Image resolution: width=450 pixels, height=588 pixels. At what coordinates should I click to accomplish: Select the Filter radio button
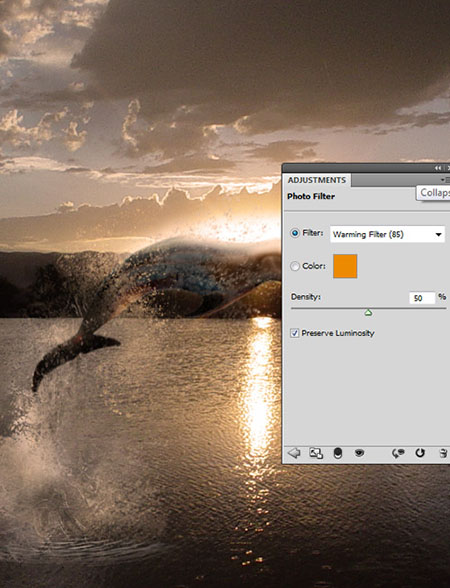(295, 233)
